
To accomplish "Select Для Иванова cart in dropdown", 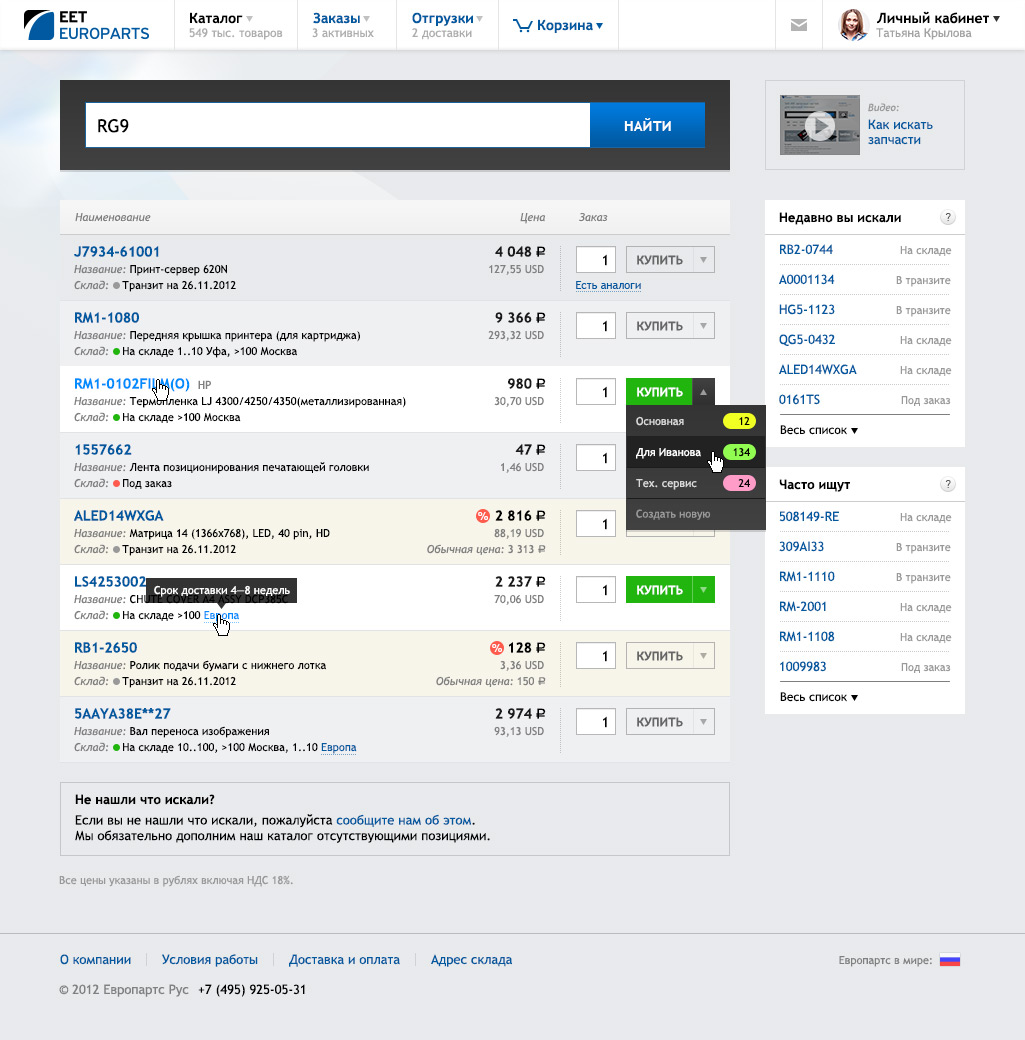I will tap(668, 453).
